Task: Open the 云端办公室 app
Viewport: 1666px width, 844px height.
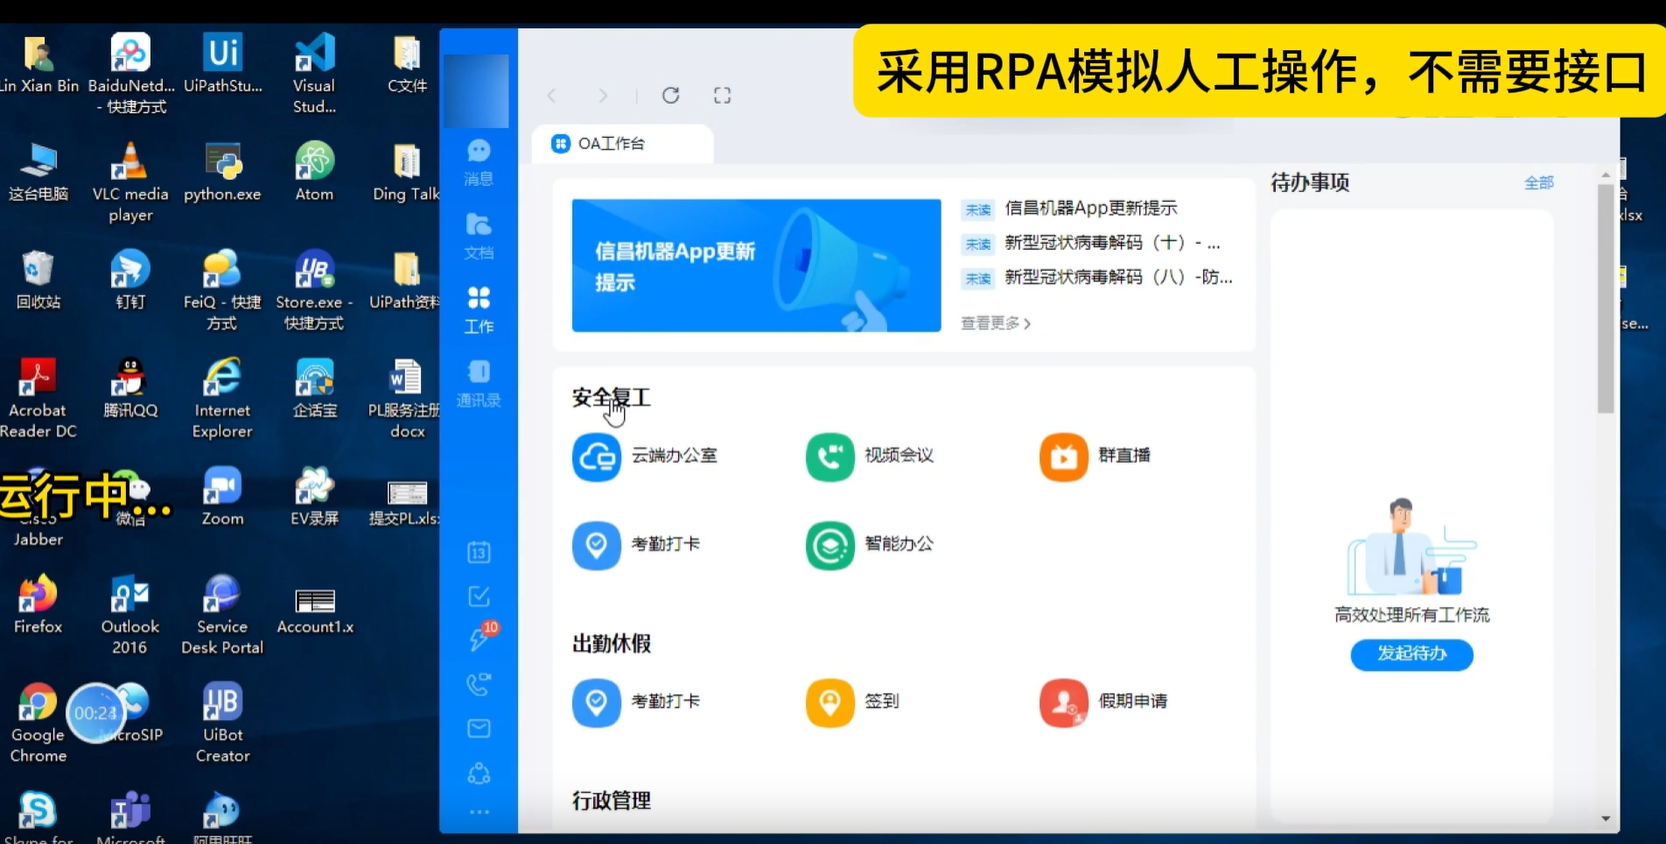Action: coord(645,457)
